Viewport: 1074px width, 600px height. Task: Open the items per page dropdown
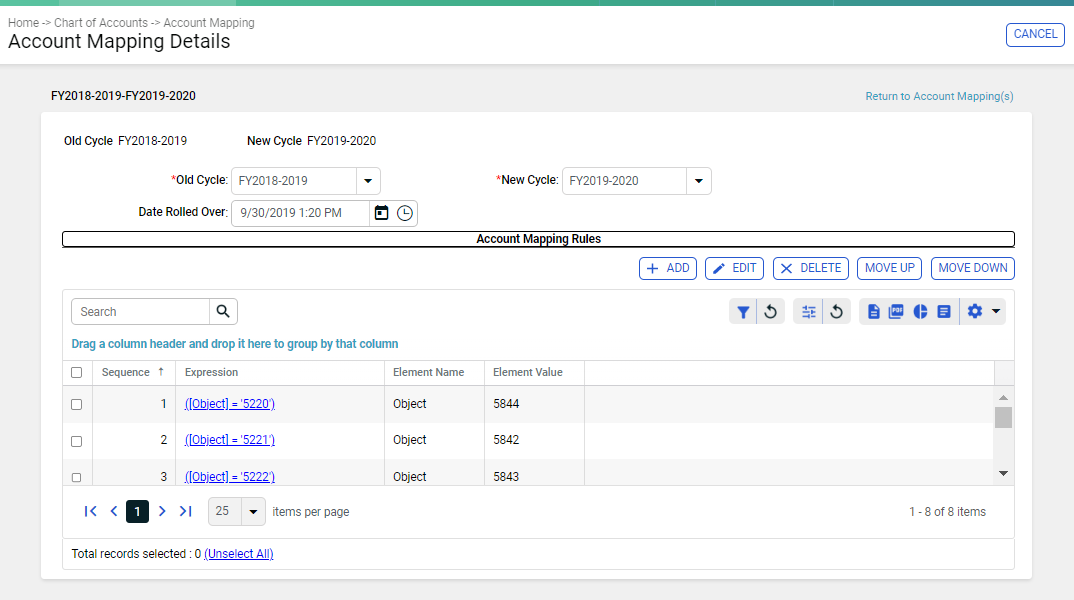tap(253, 512)
